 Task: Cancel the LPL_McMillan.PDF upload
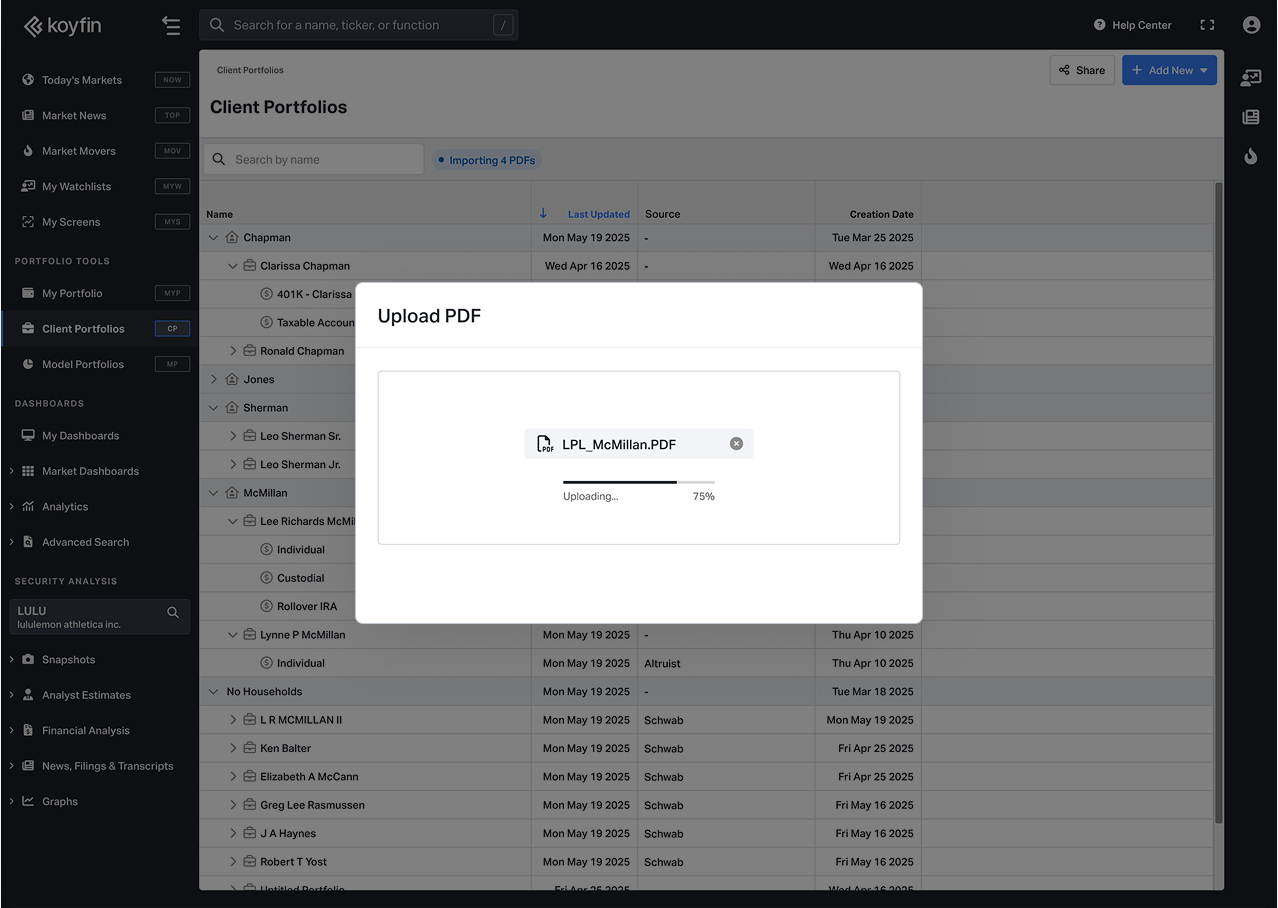737,443
